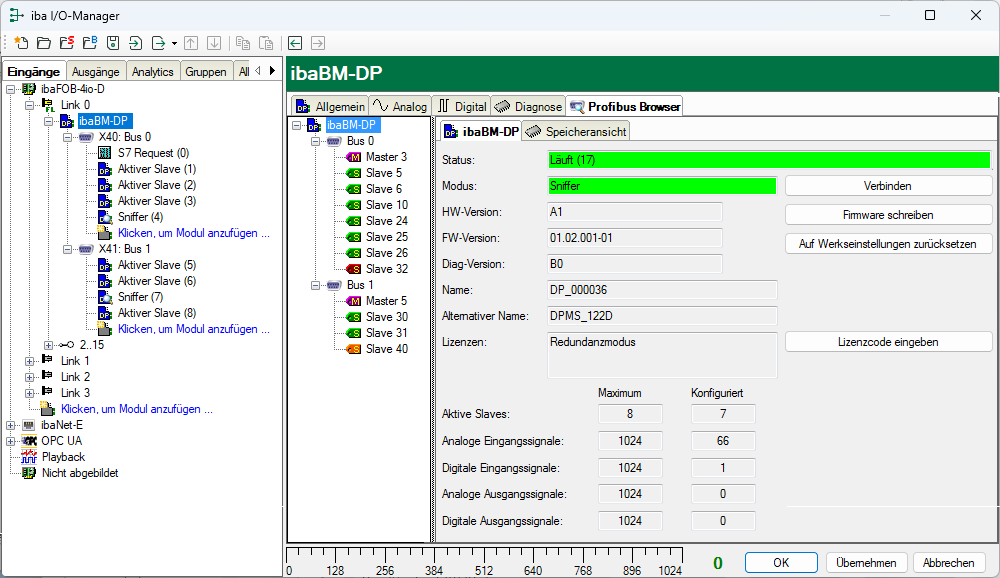Screen dimensions: 1000x578
Task: Click the new configuration toolbar icon
Action: (20, 43)
